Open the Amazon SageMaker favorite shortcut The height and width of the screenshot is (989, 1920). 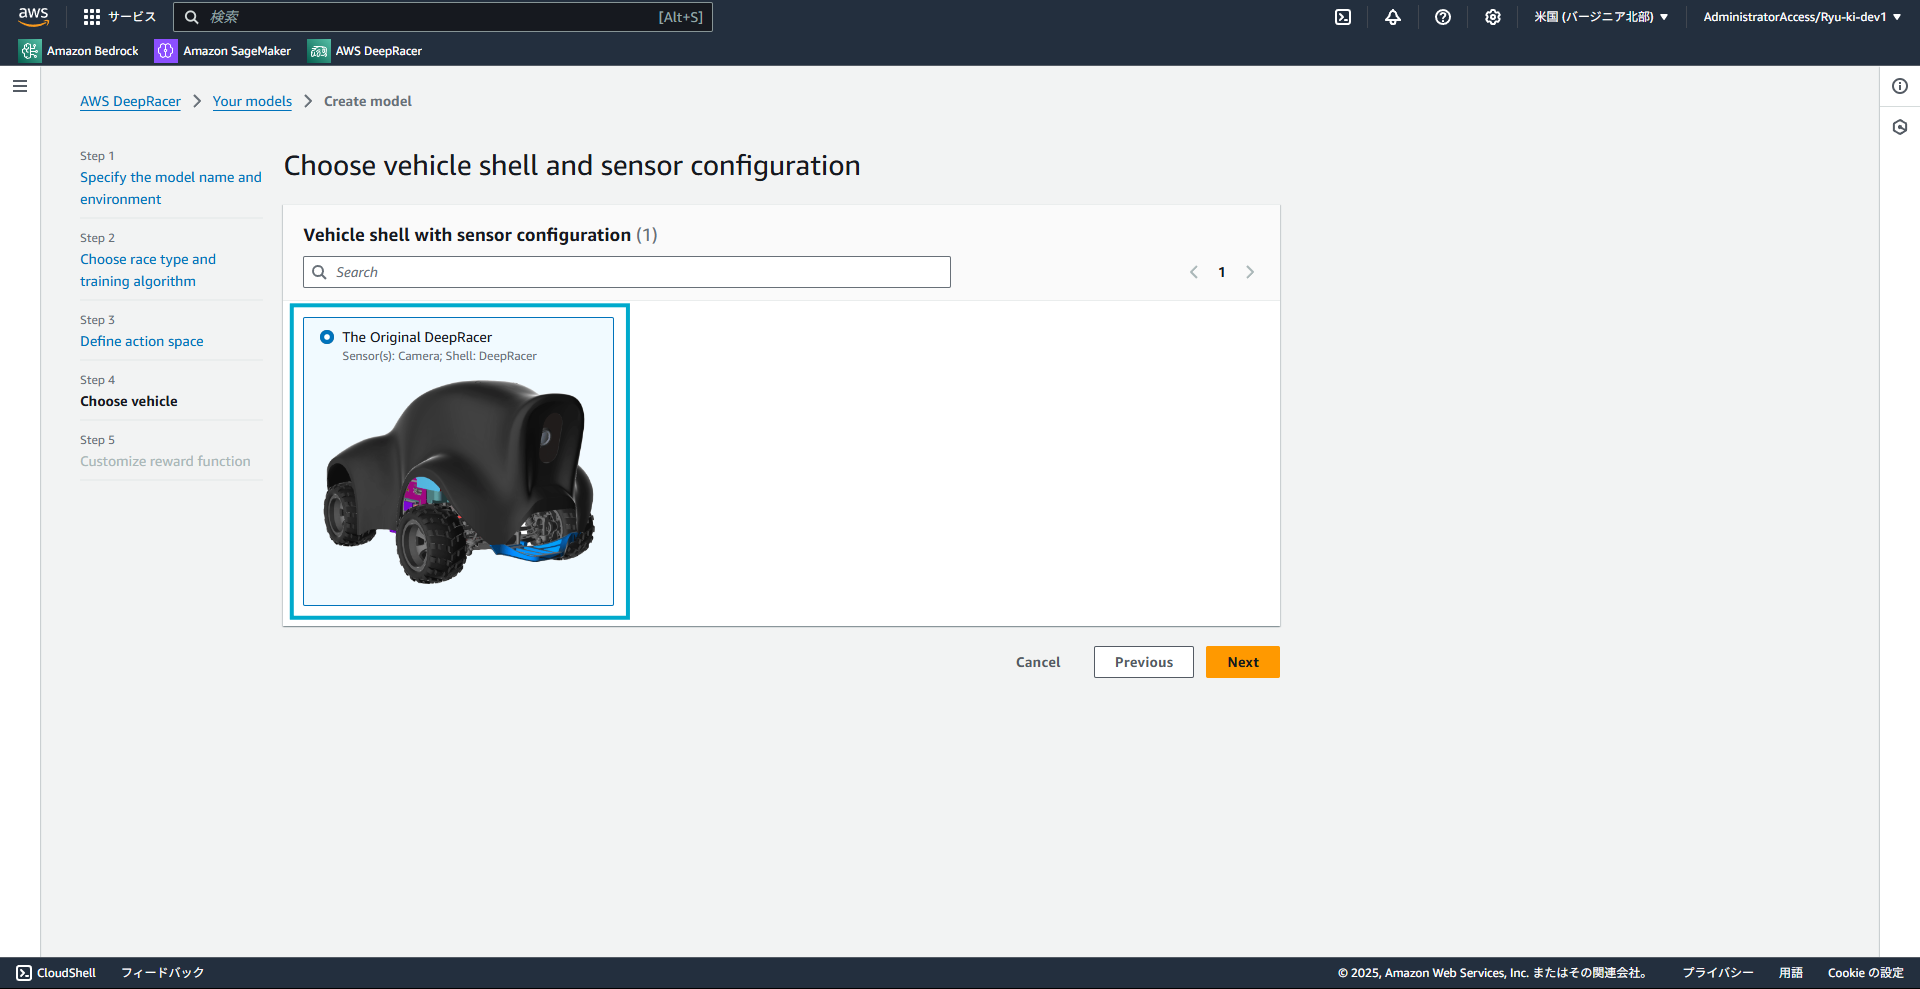pos(223,51)
